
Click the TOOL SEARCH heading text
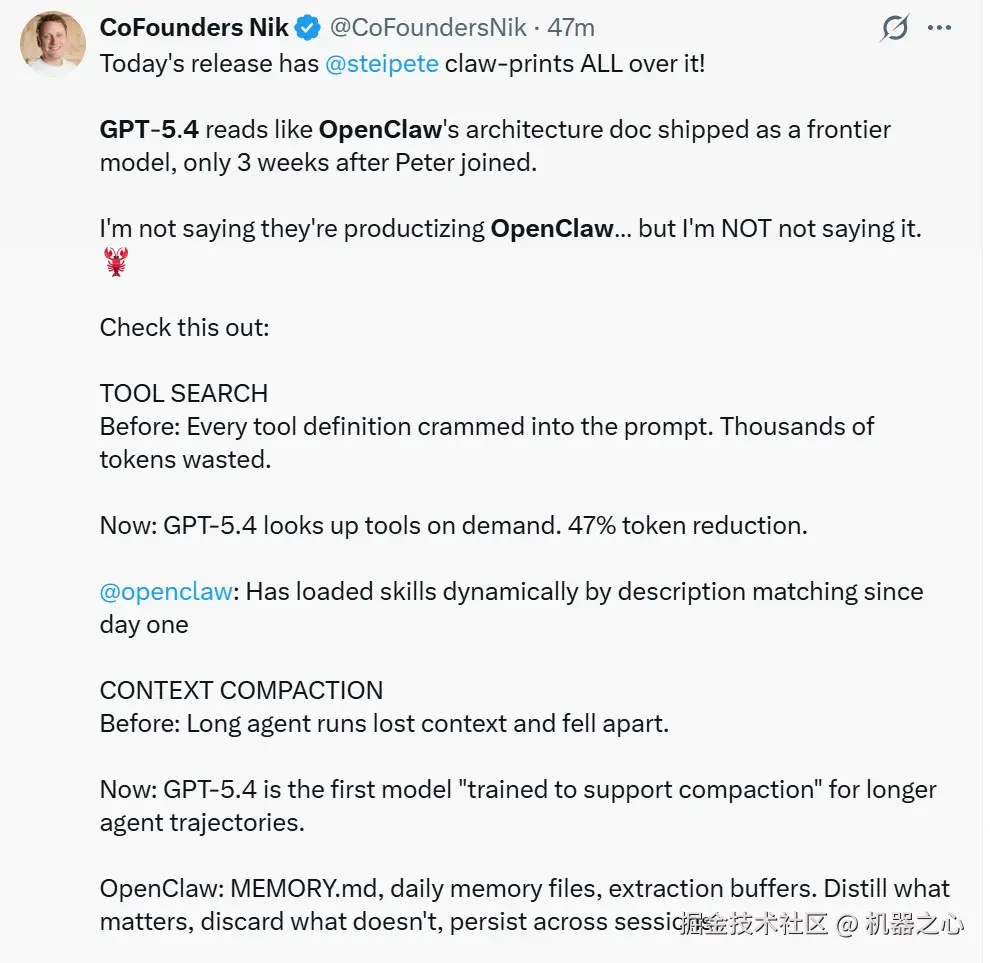click(x=184, y=393)
